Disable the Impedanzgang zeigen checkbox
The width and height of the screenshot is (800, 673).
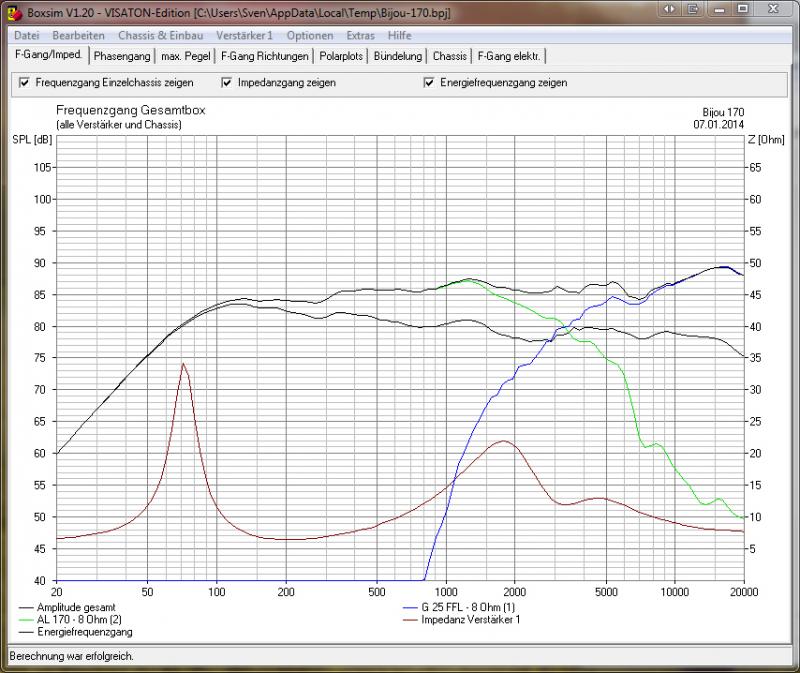[227, 82]
